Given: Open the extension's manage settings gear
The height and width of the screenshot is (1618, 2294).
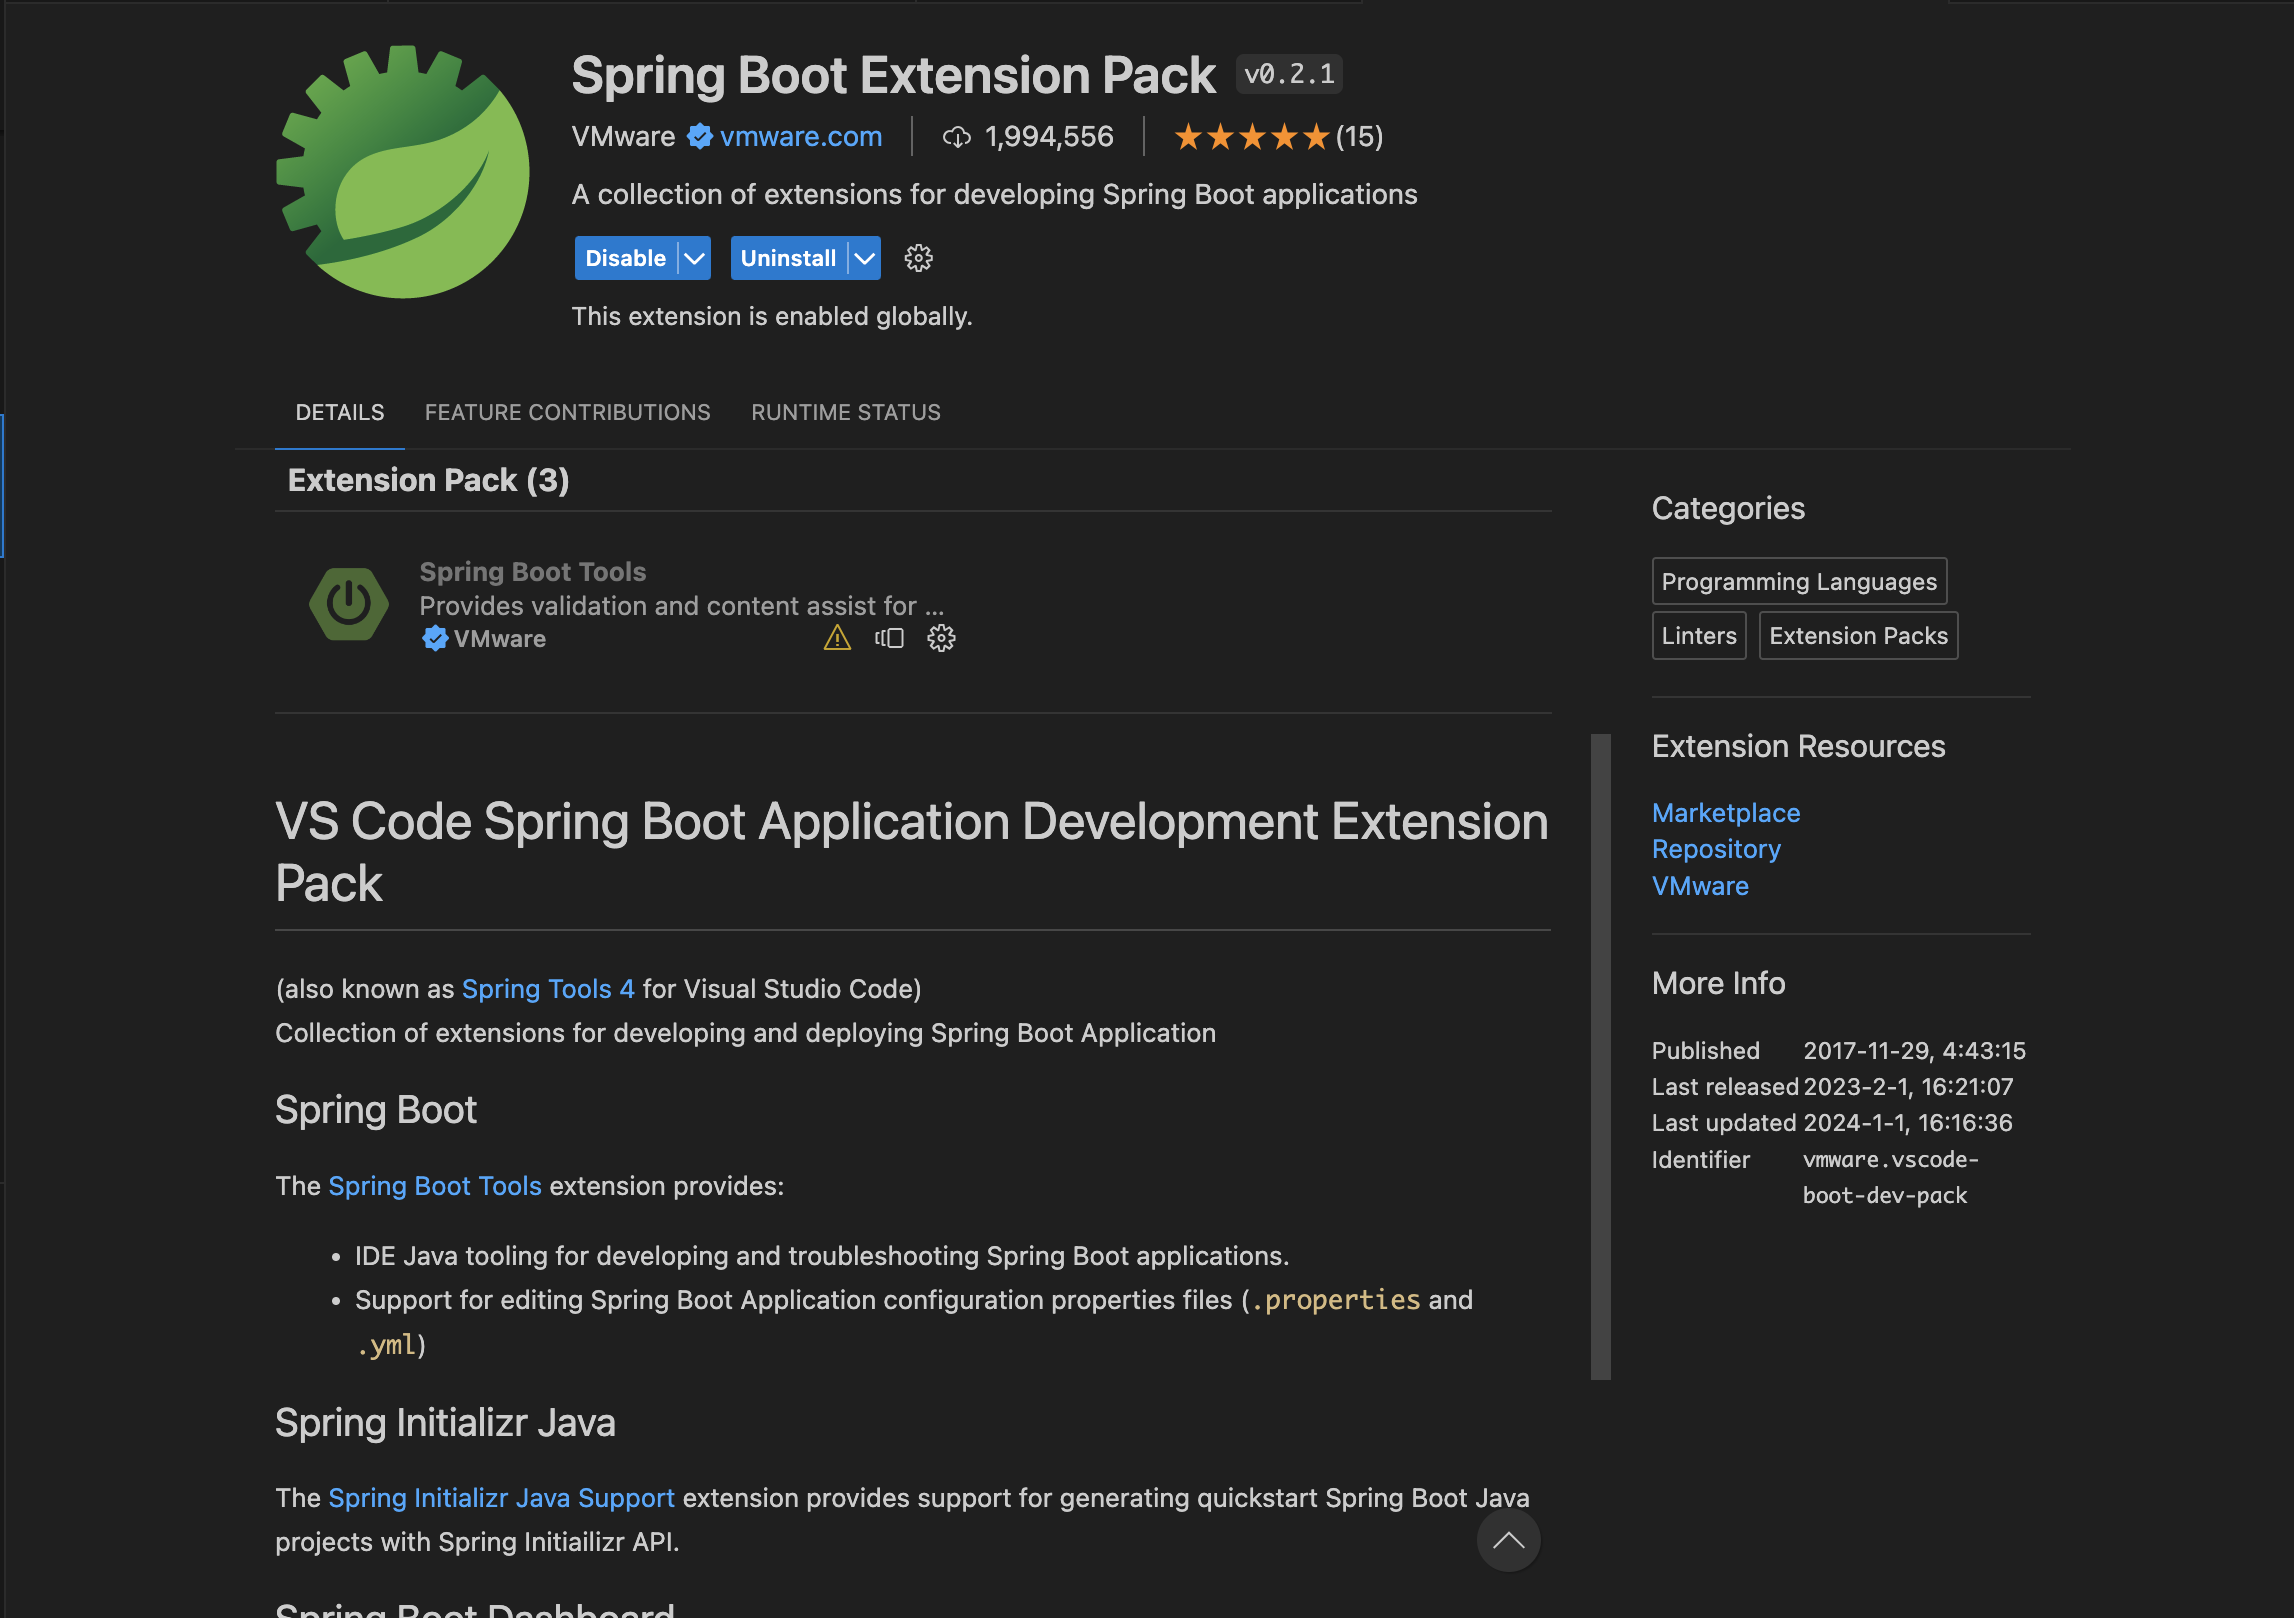Looking at the screenshot, I should 917,258.
